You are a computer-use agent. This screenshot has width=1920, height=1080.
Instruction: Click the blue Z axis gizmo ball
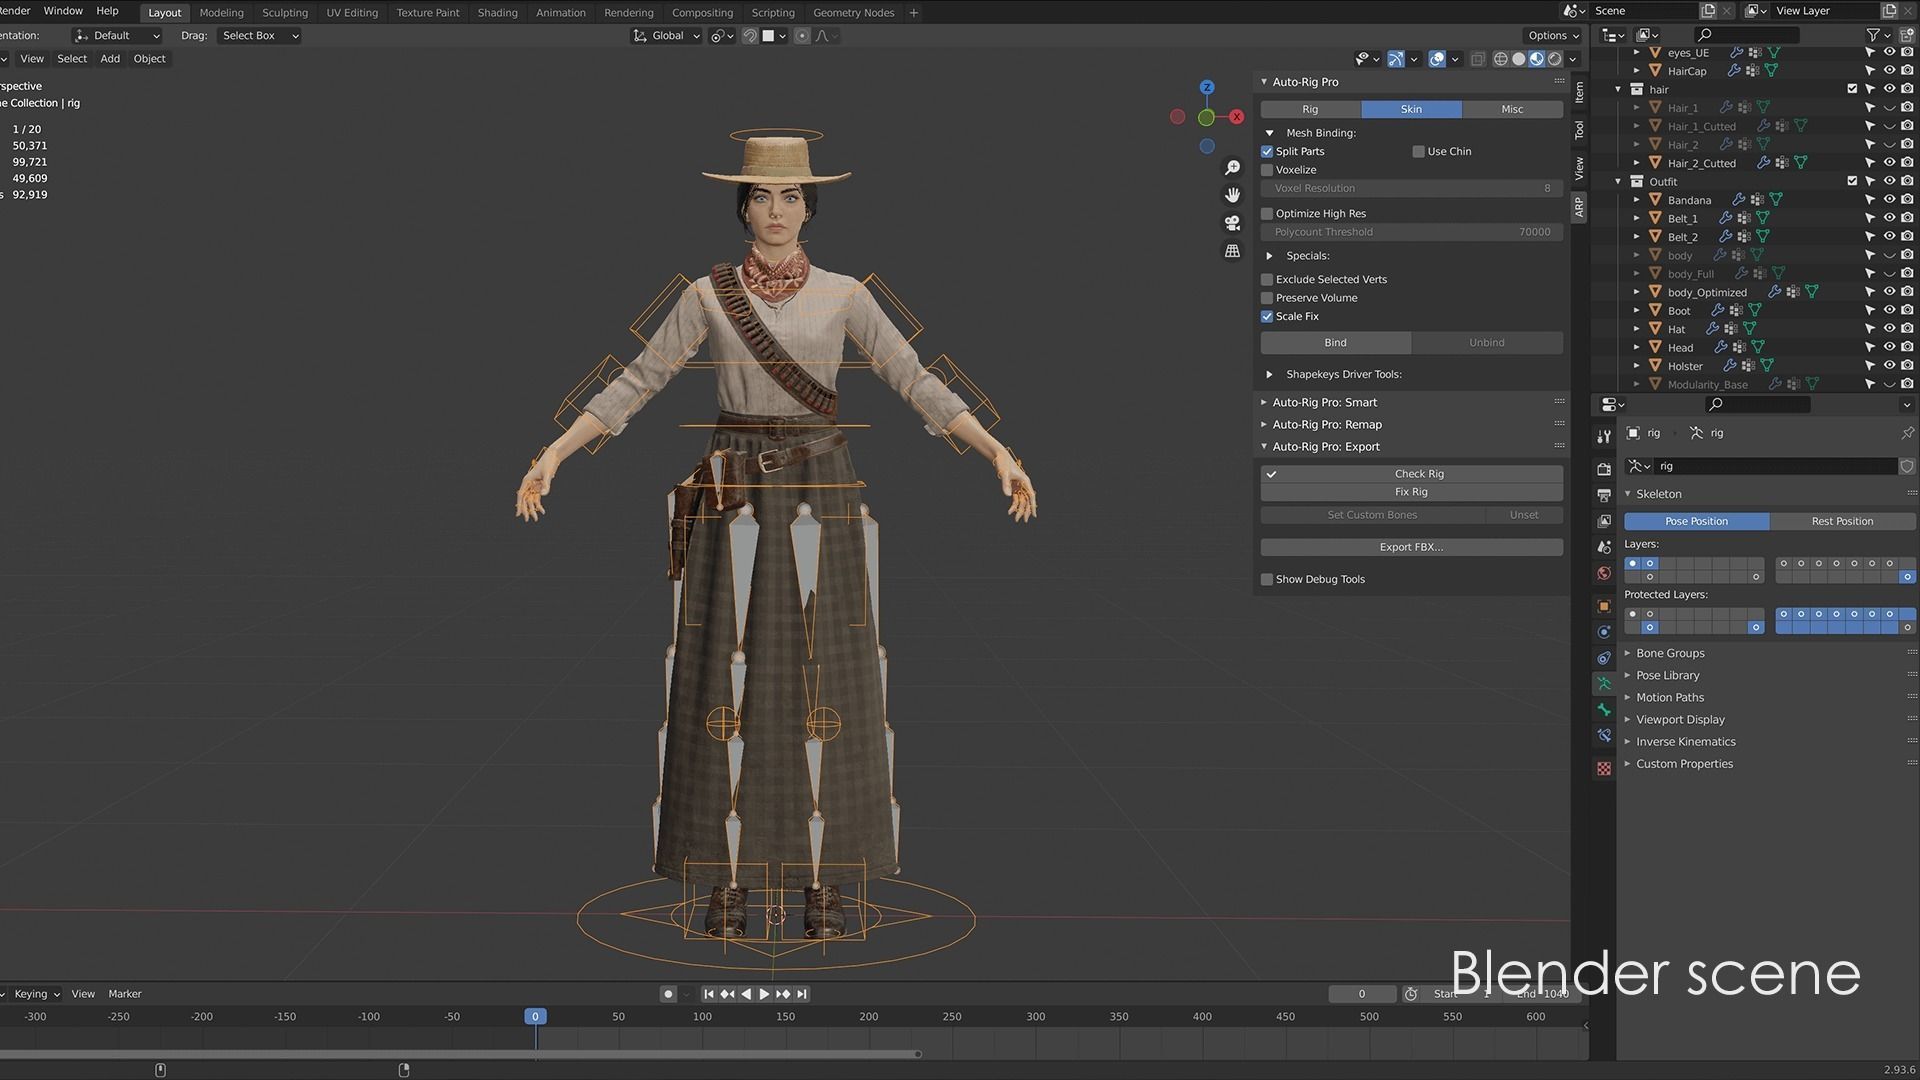click(x=1207, y=88)
